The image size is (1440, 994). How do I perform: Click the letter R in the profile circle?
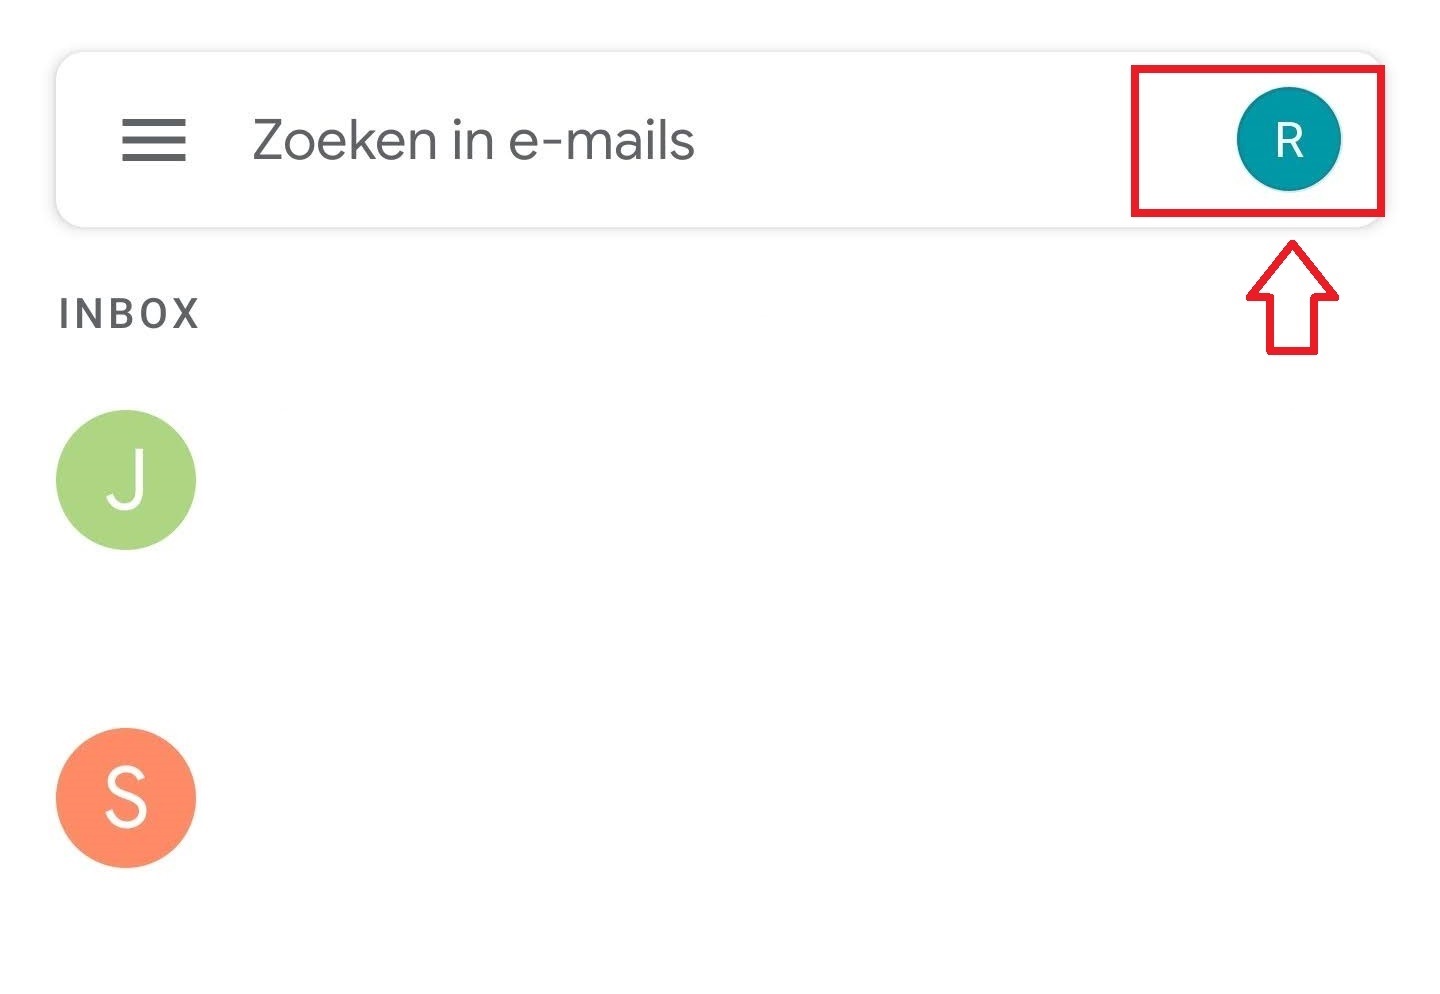1289,140
